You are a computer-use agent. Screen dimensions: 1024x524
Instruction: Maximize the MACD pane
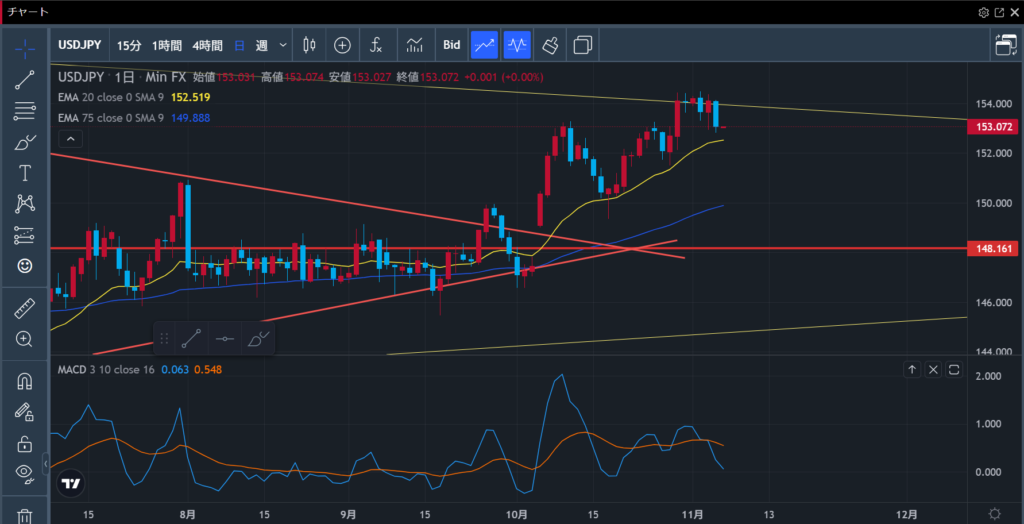coord(954,370)
